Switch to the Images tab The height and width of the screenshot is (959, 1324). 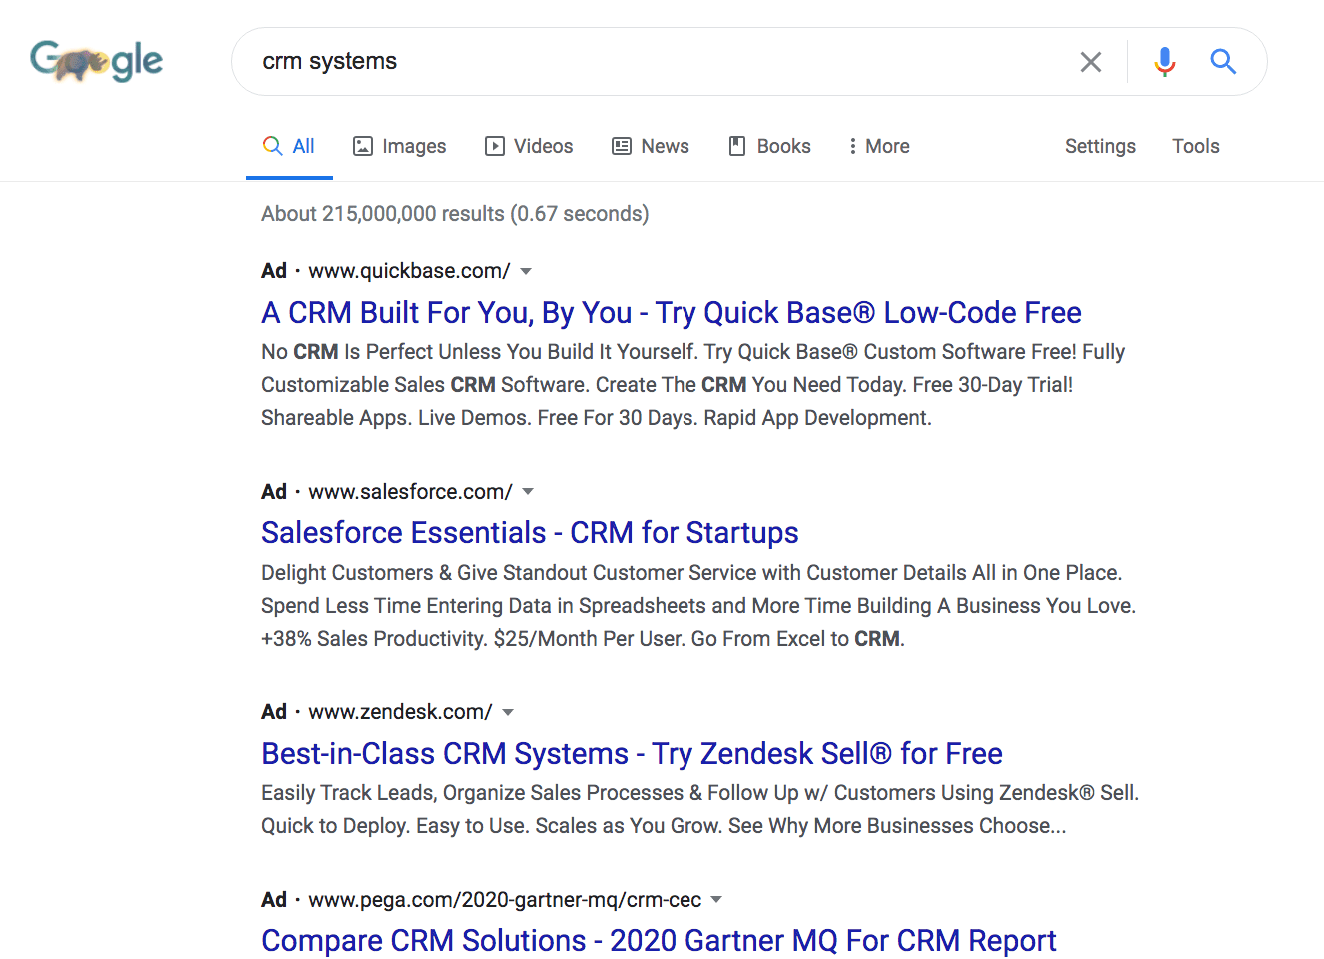(400, 146)
